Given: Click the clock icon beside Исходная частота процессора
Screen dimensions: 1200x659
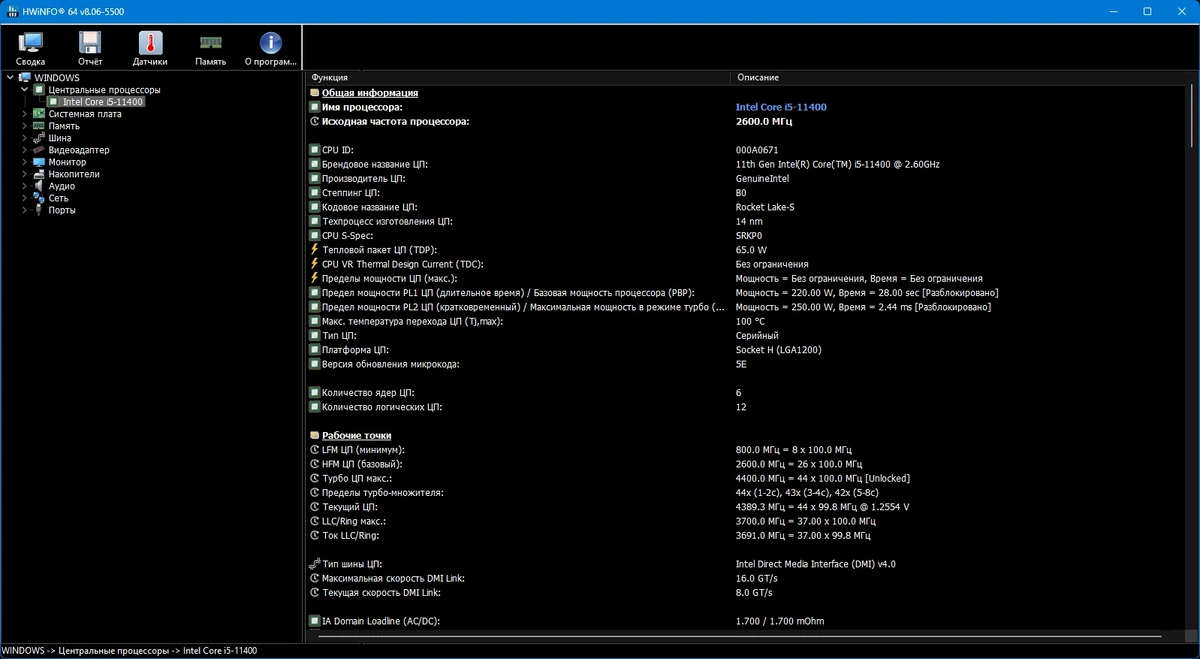Looking at the screenshot, I should 314,121.
